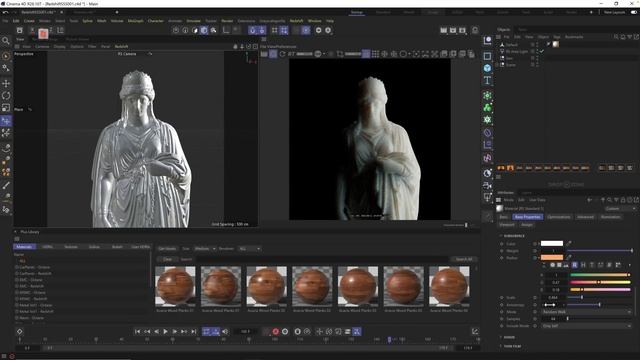Expand the Sheen section
The image size is (640, 360).
point(501,337)
